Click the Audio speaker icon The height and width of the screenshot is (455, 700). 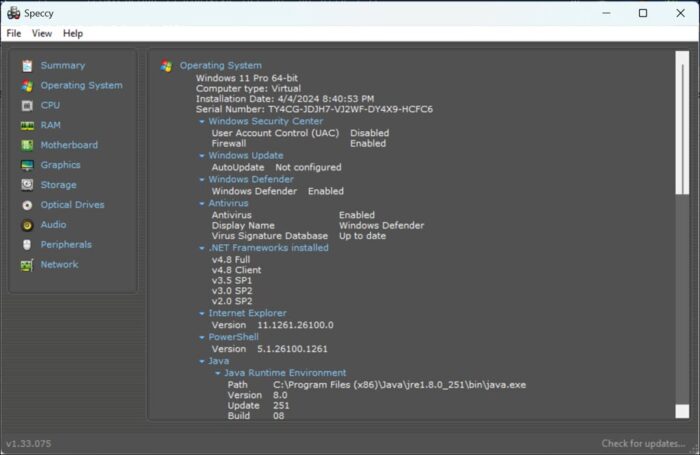(x=27, y=225)
